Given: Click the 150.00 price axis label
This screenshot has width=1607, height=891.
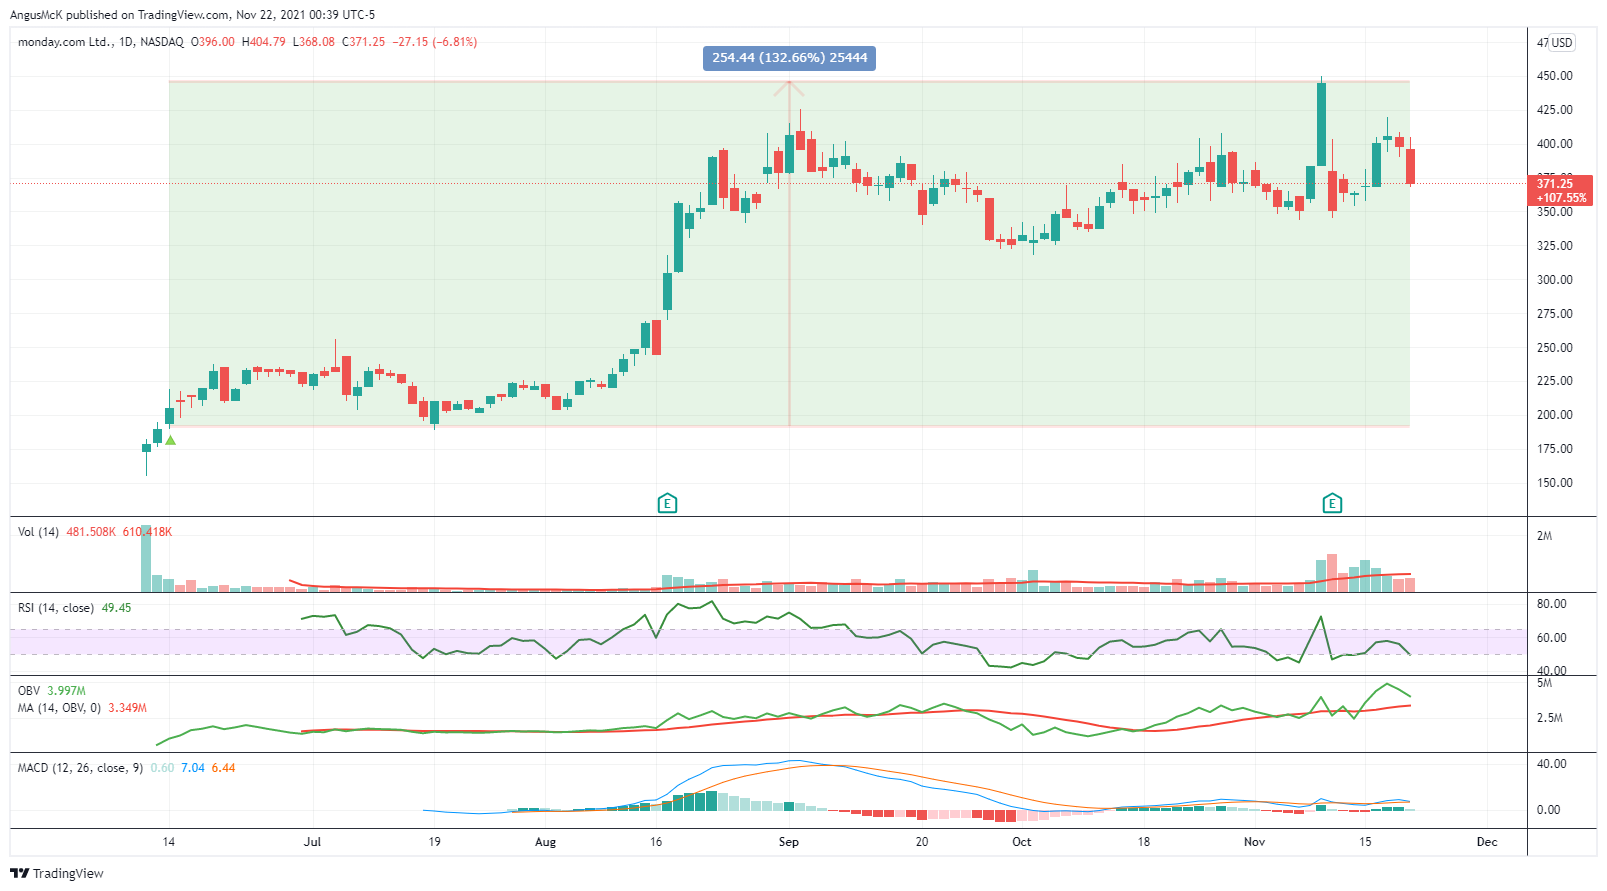Looking at the screenshot, I should coord(1554,483).
